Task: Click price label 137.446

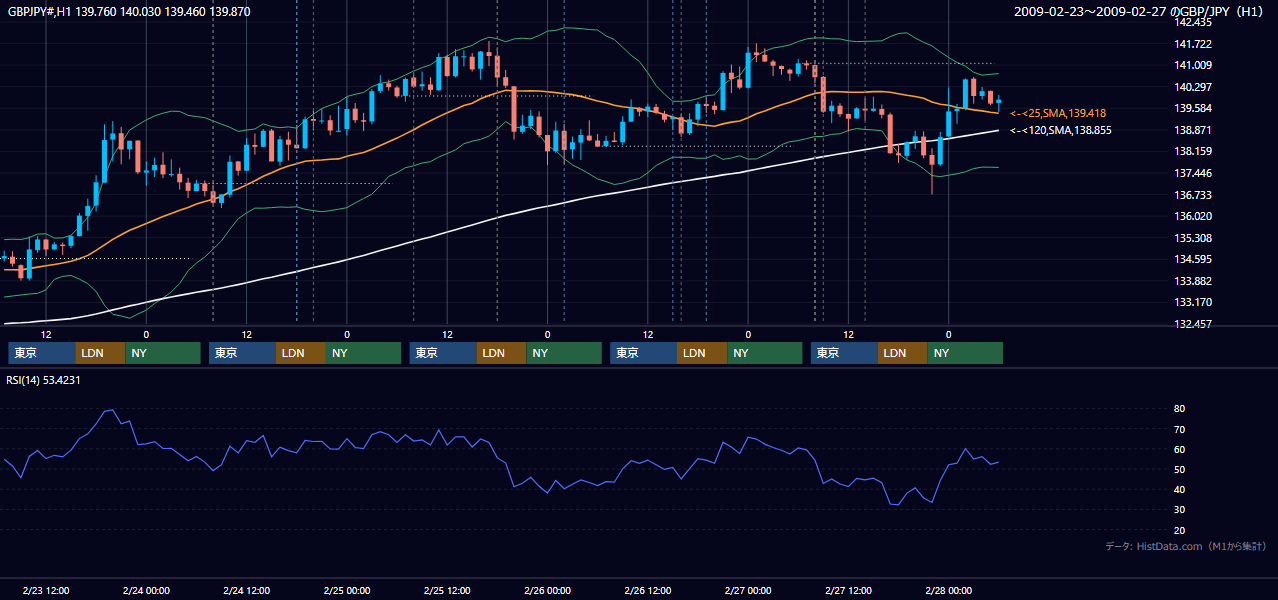Action: 1192,173
